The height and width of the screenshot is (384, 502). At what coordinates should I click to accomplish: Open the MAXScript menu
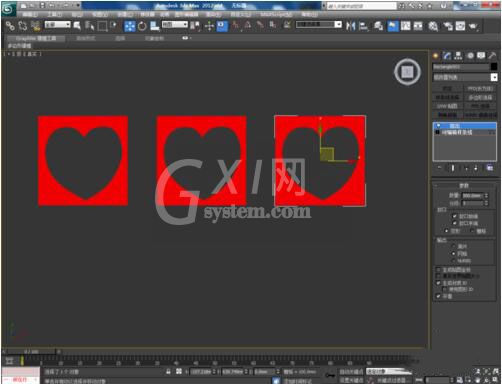click(276, 15)
